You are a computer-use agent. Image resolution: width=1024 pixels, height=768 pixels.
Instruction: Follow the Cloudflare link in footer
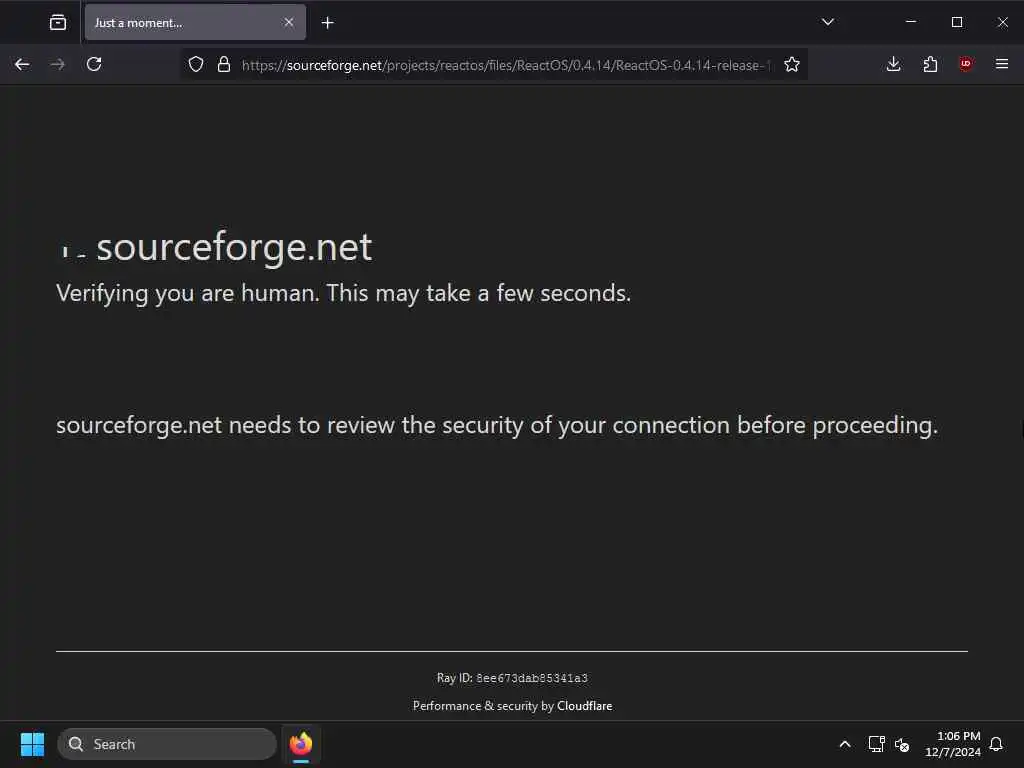click(x=584, y=706)
